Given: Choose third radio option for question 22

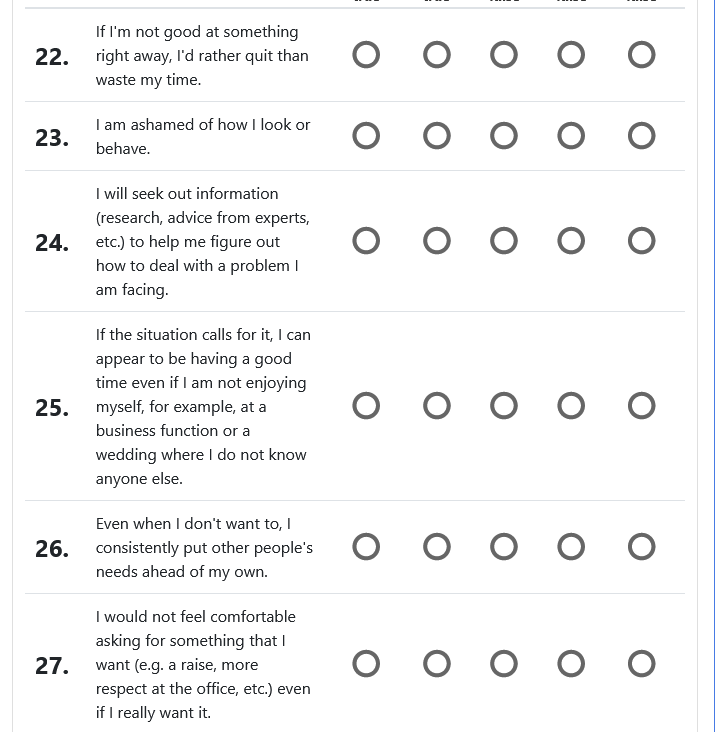Looking at the screenshot, I should (x=504, y=55).
